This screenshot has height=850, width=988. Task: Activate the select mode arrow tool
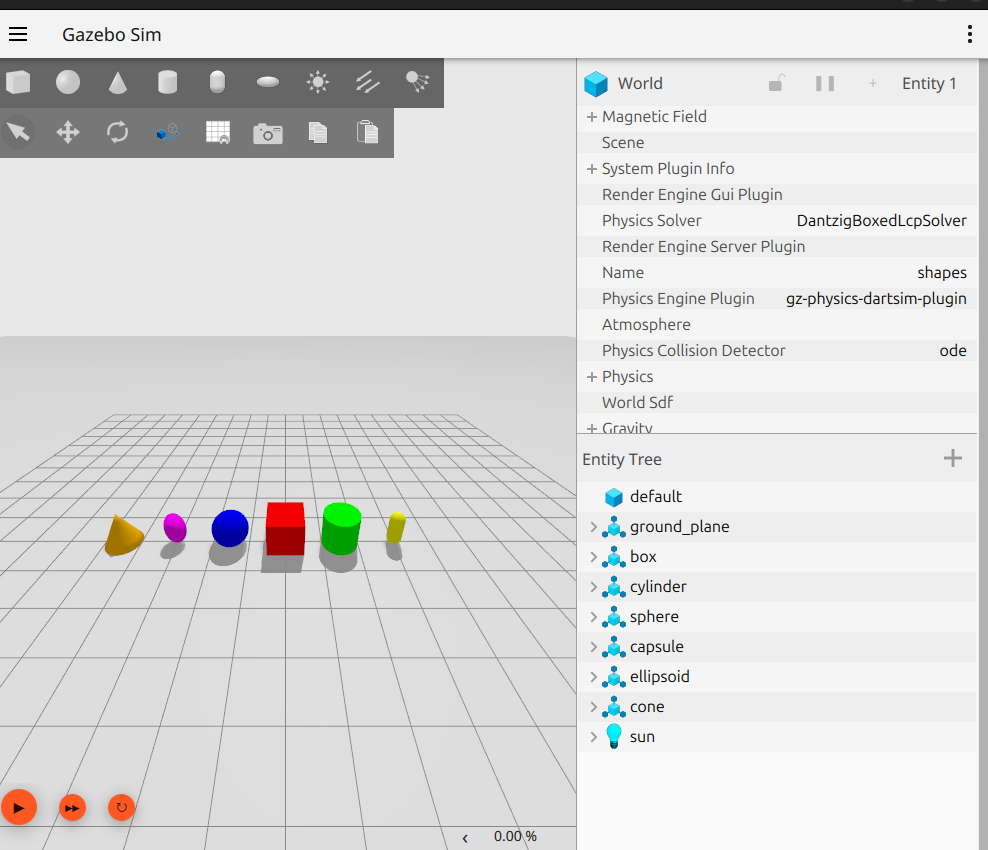(x=18, y=132)
